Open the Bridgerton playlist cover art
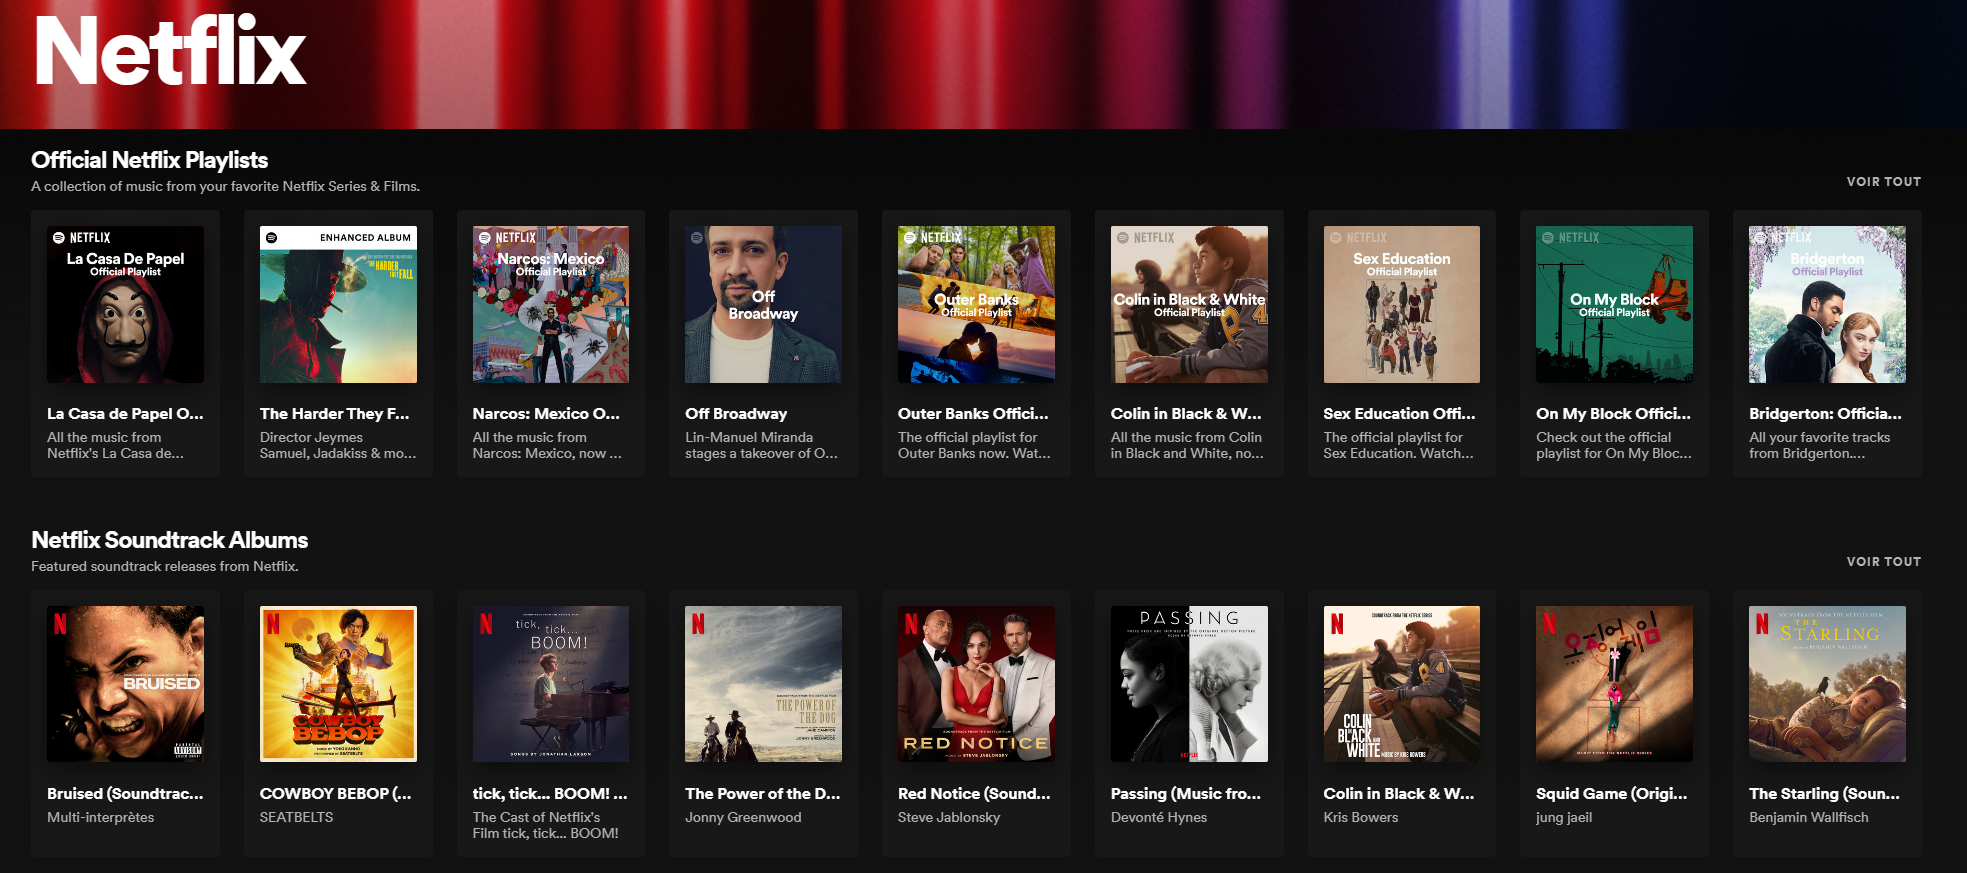 click(1827, 304)
